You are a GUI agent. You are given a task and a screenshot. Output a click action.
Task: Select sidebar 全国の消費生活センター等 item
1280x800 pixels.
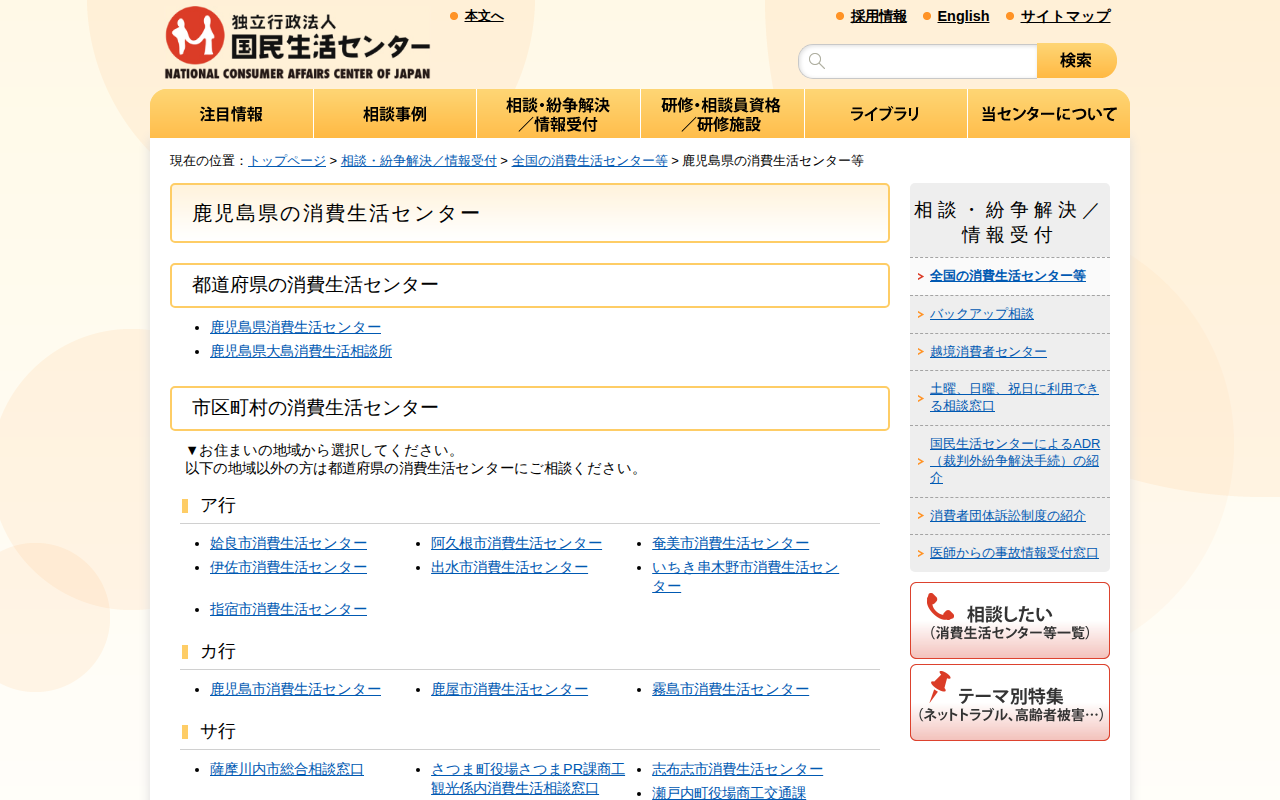(x=1008, y=276)
